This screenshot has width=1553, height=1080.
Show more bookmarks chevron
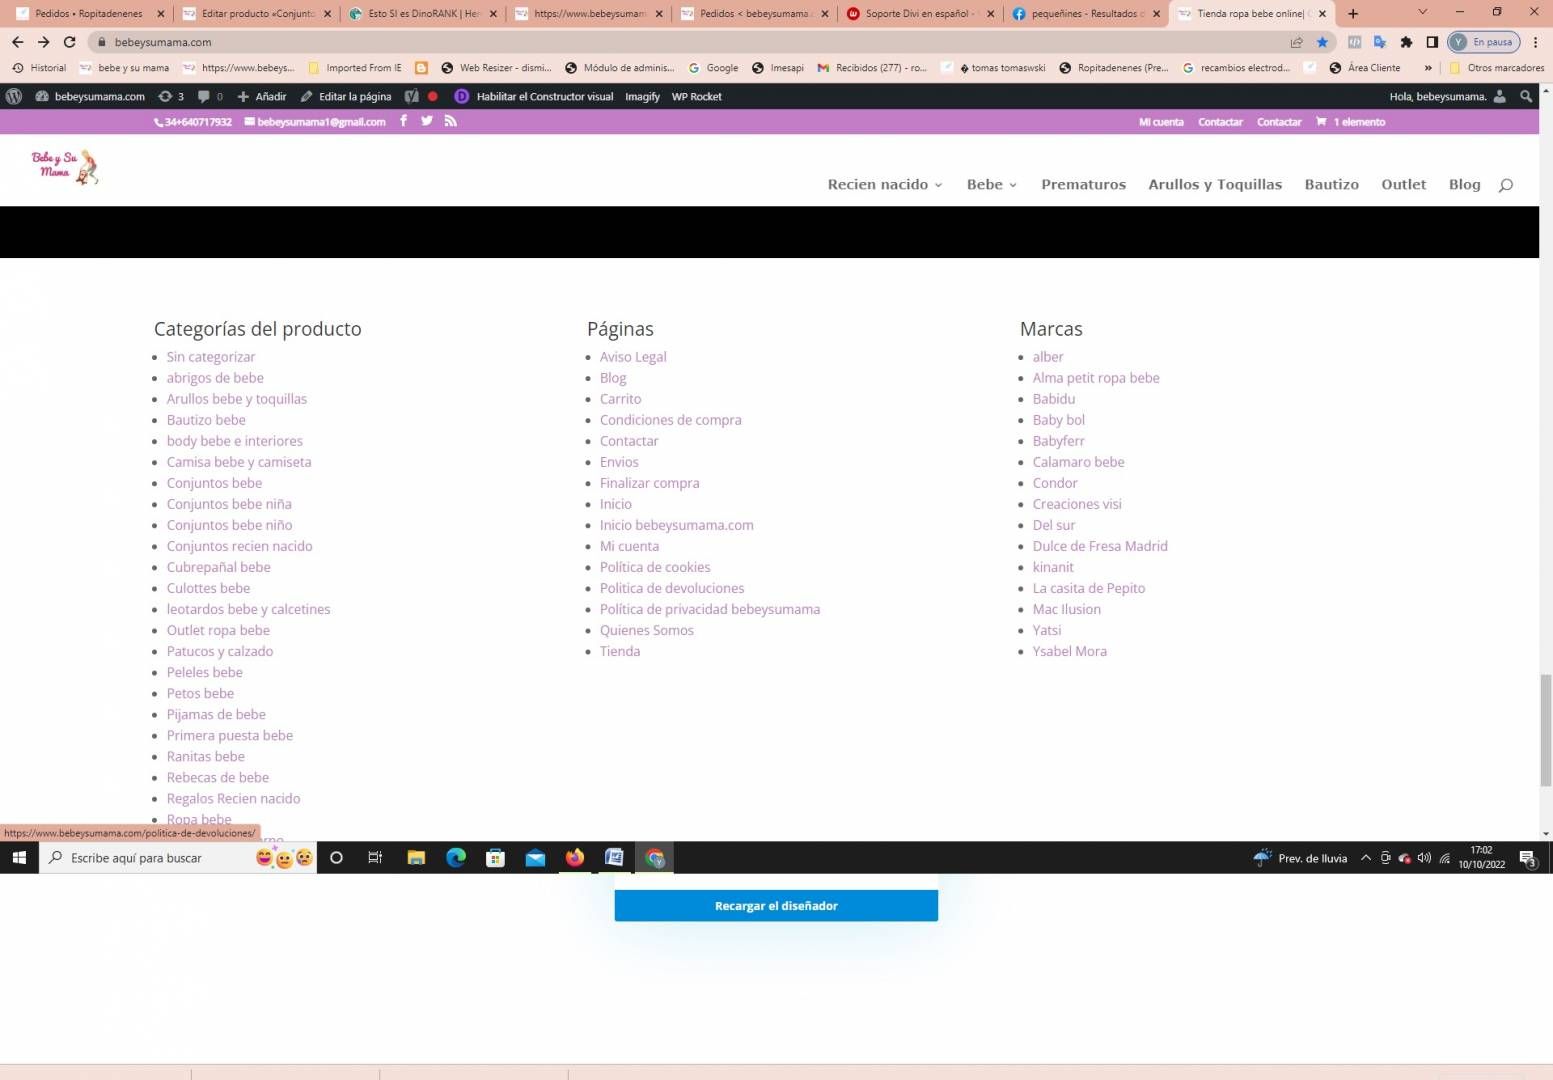pos(1428,68)
